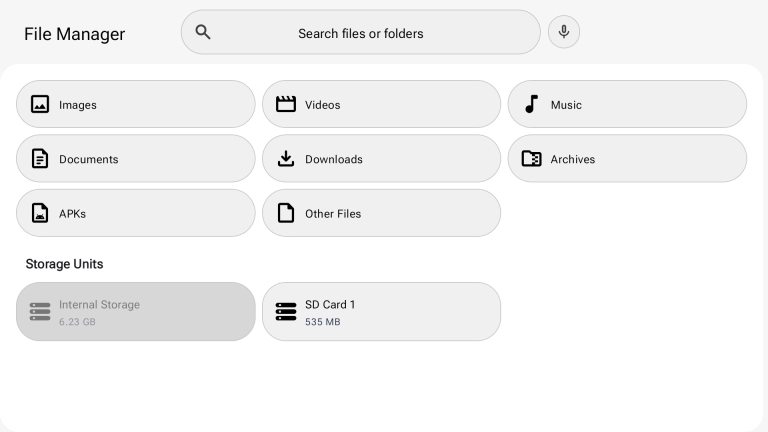768x432 pixels.
Task: Click the File Manager title
Action: [x=74, y=34]
